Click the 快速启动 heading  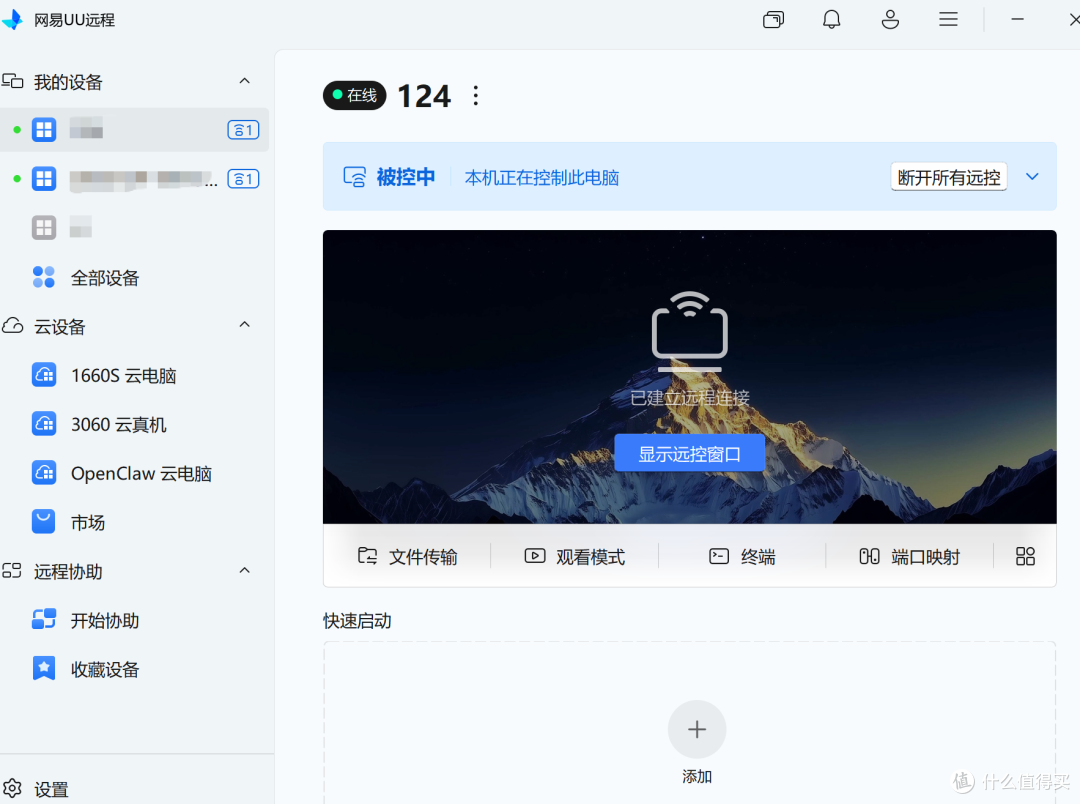point(357,621)
